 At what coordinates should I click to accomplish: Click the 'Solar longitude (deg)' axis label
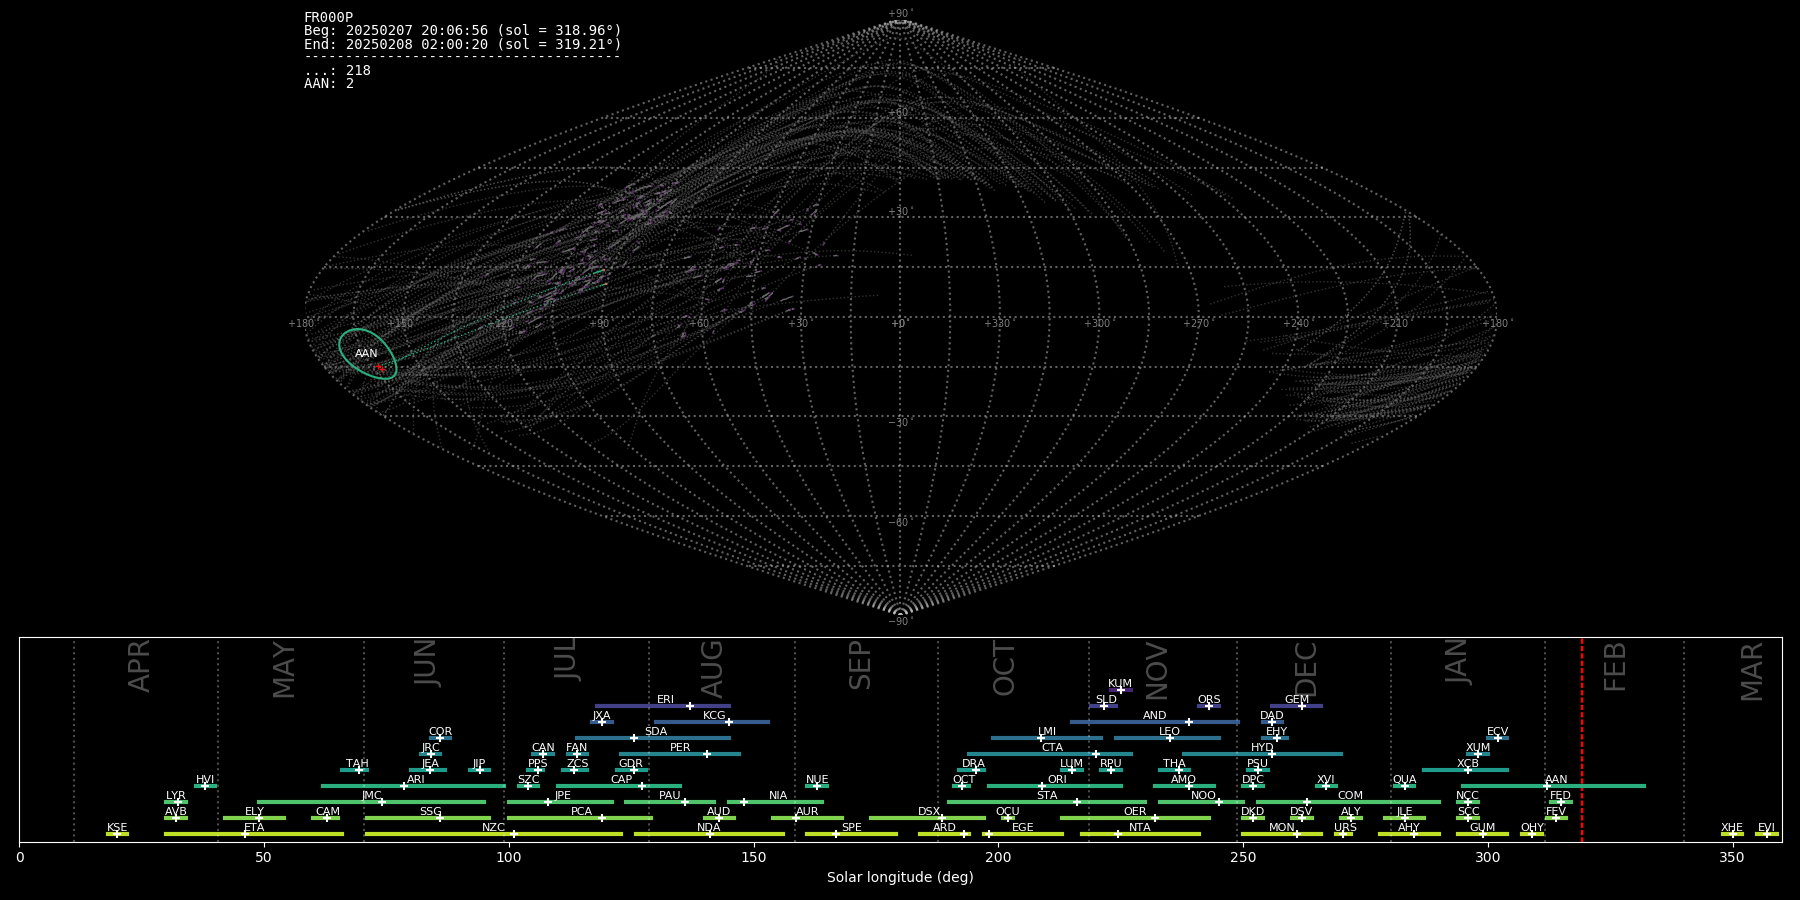[900, 877]
